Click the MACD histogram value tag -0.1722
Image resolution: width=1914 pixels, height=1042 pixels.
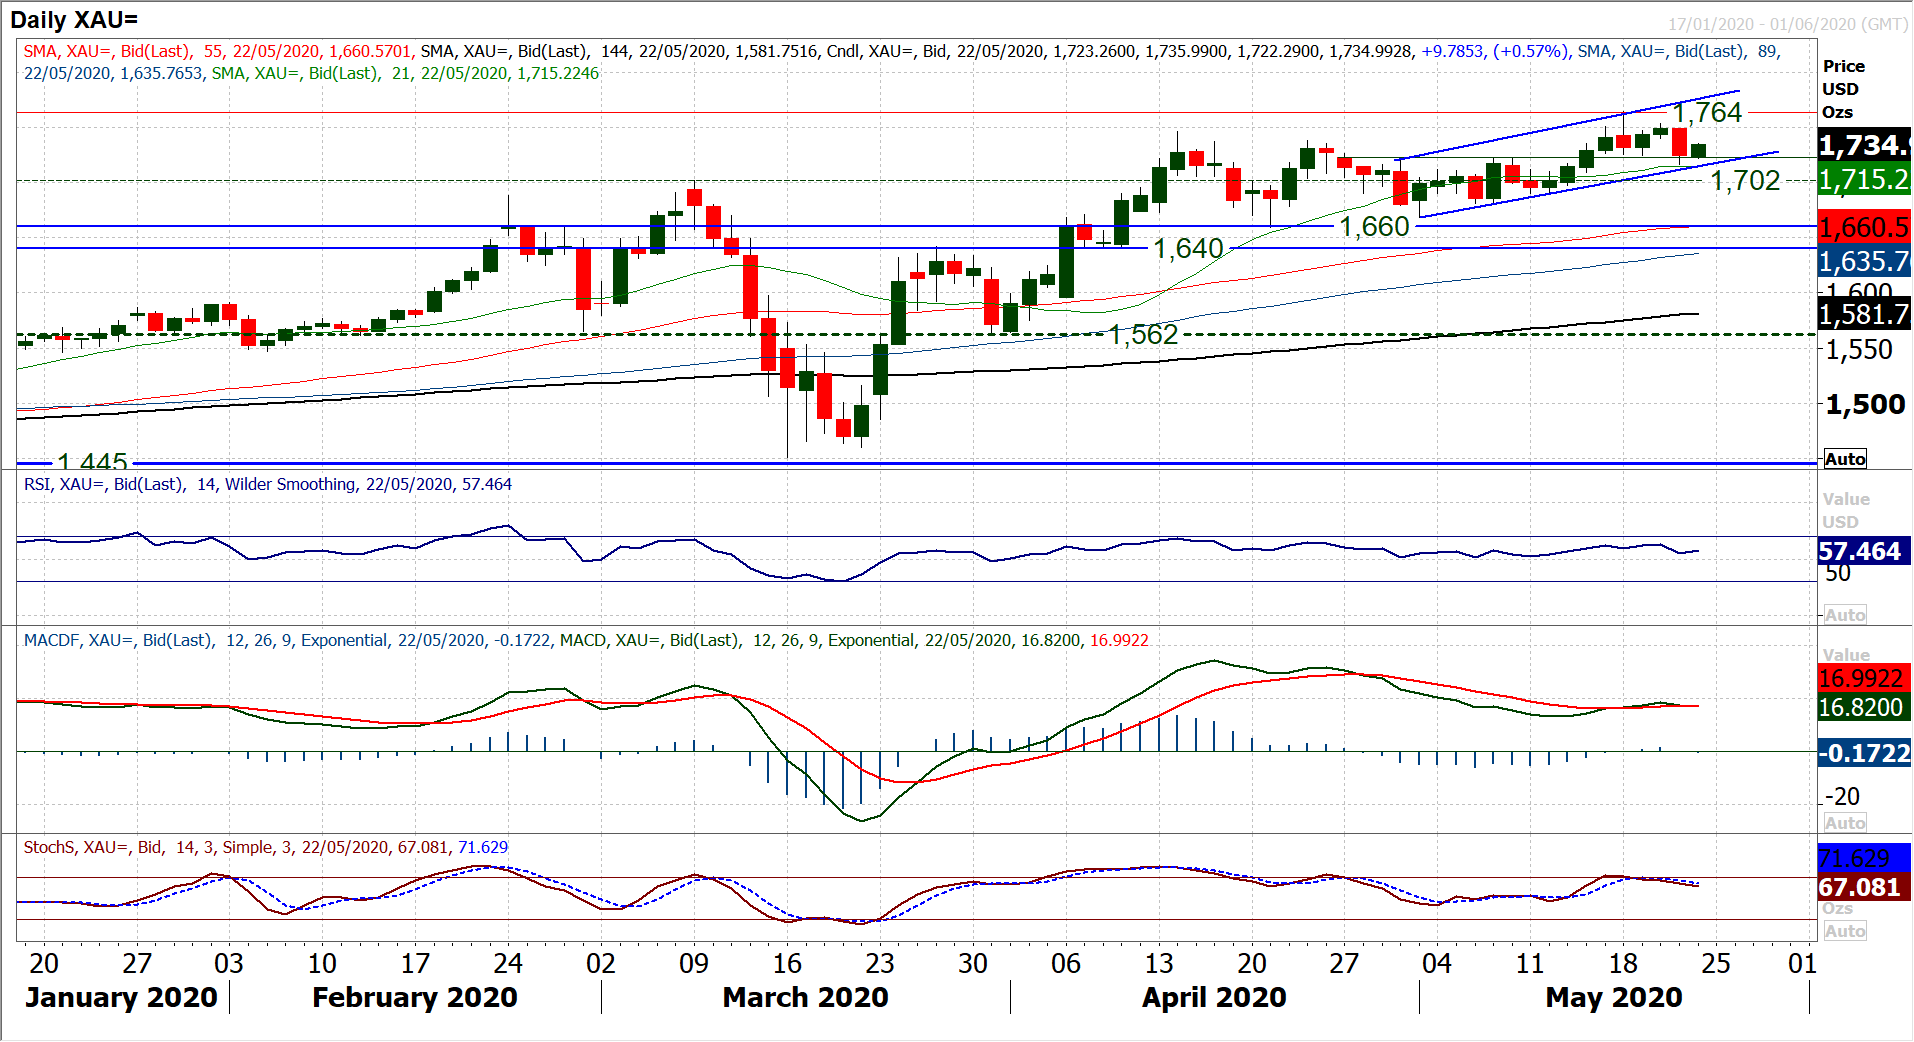tap(1864, 753)
